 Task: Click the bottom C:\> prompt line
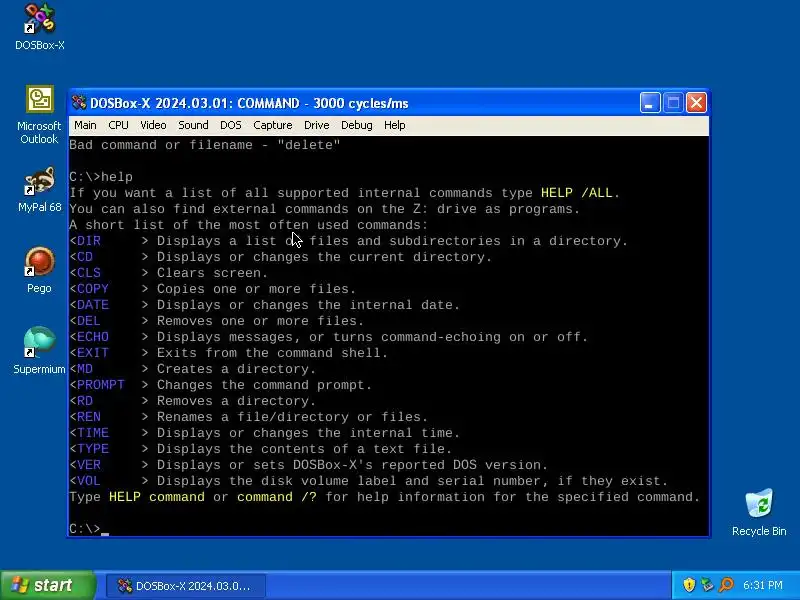tap(89, 529)
